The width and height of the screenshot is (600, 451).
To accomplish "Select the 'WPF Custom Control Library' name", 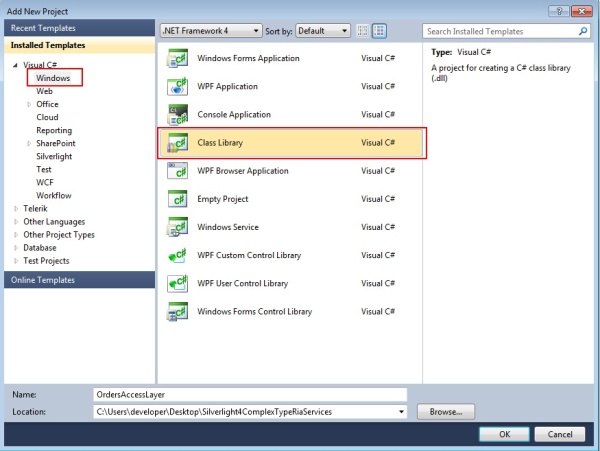I will point(249,255).
